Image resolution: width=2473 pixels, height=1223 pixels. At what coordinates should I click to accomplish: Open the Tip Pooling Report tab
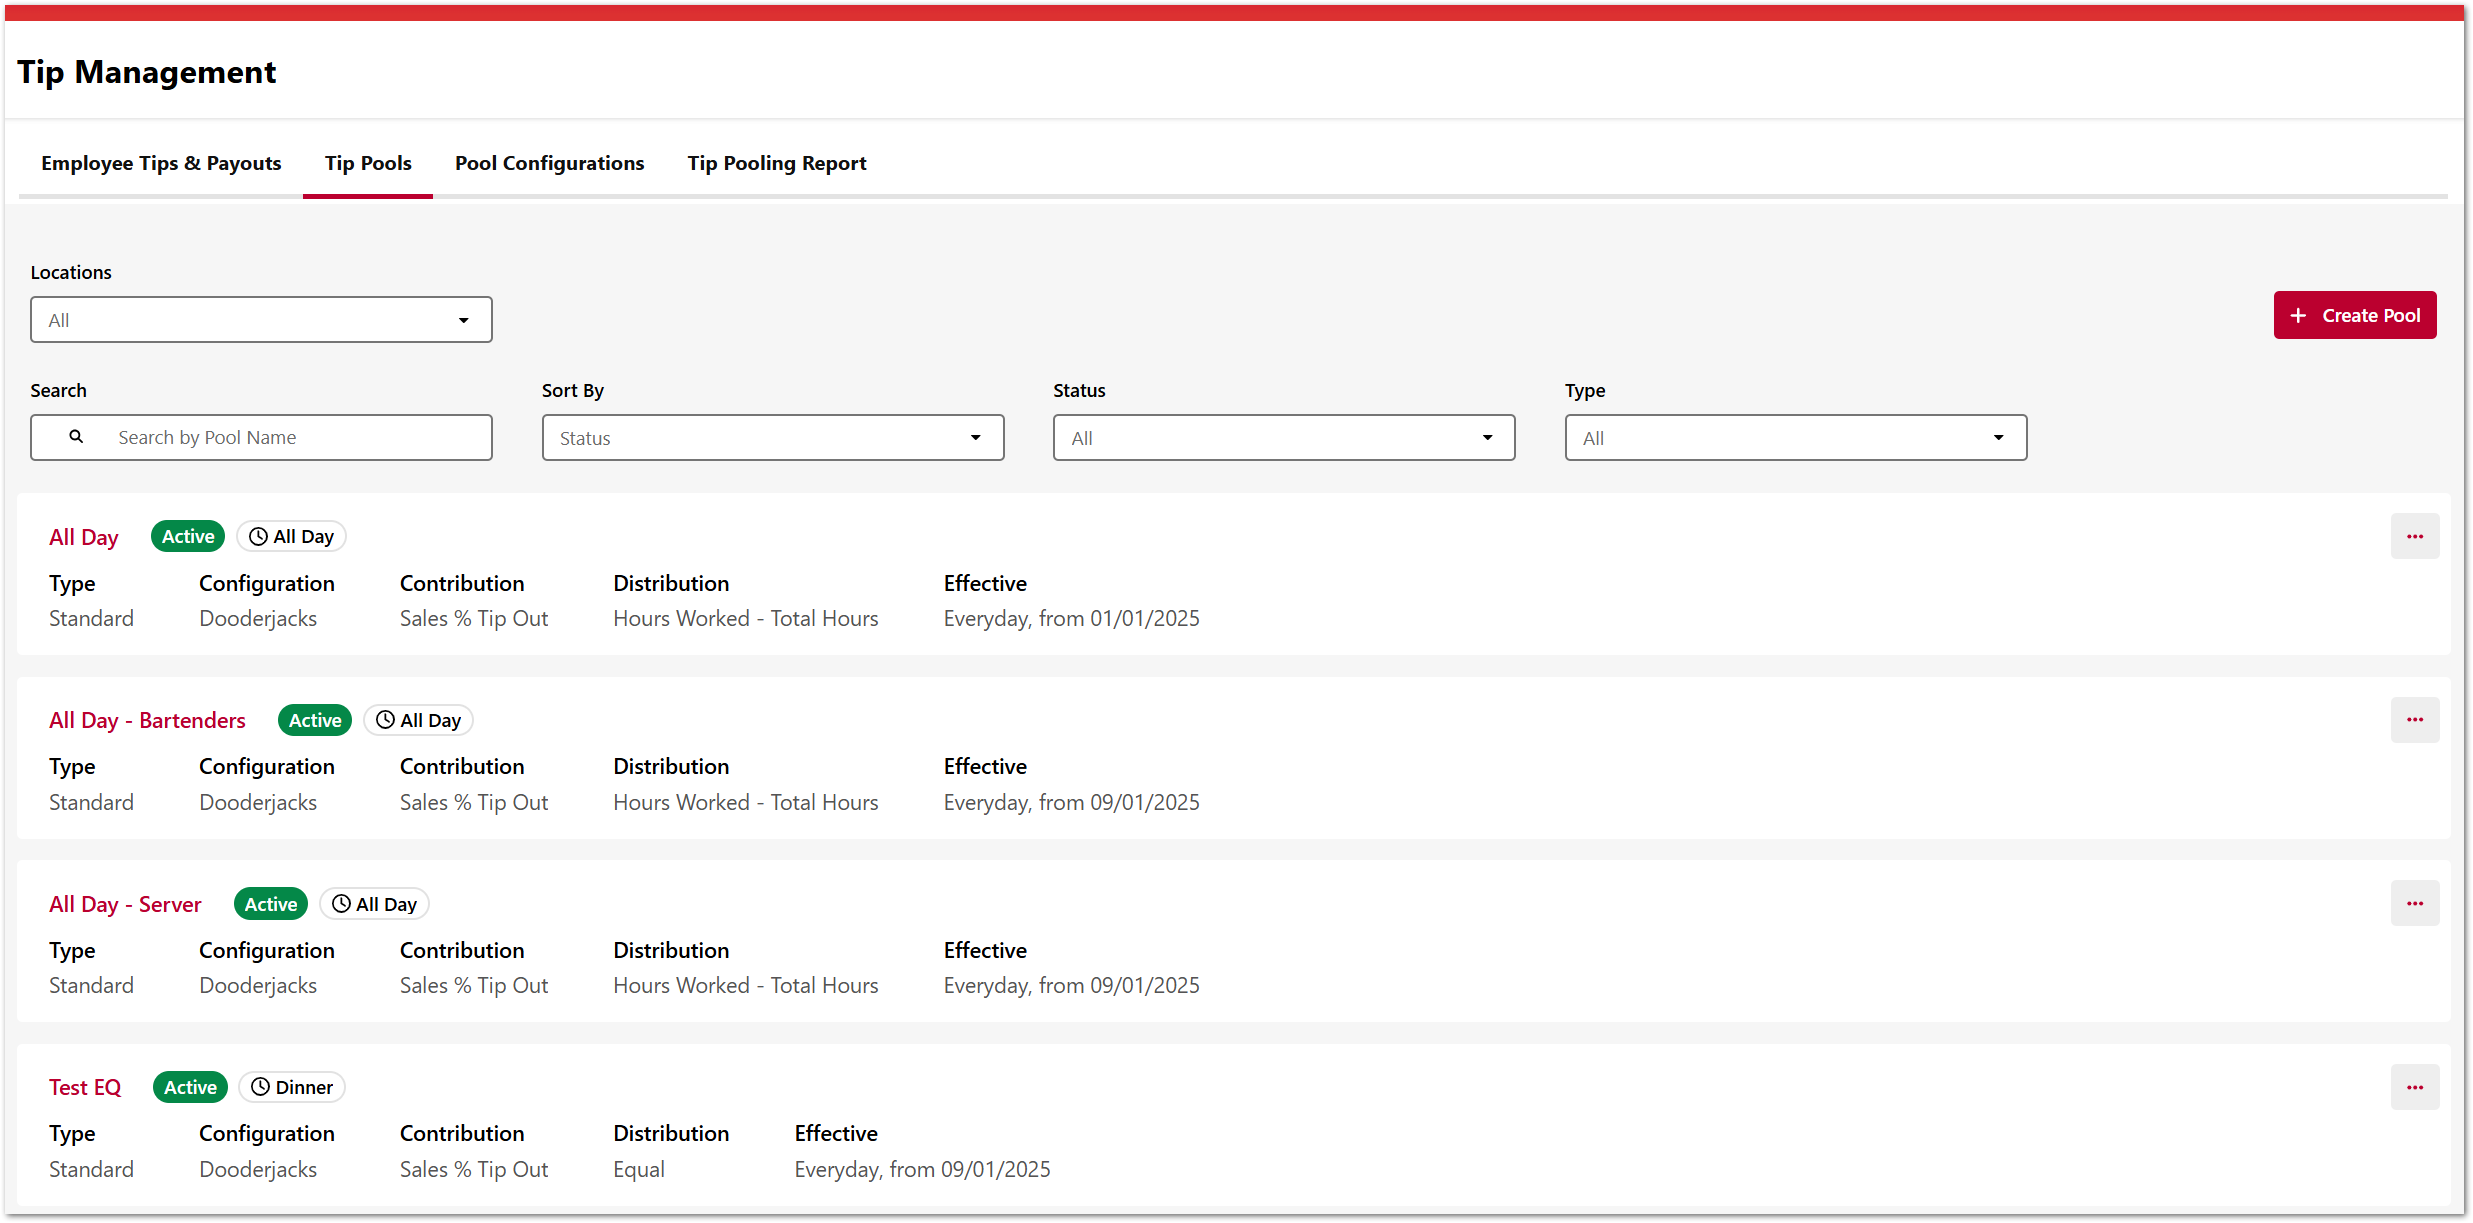coord(776,163)
